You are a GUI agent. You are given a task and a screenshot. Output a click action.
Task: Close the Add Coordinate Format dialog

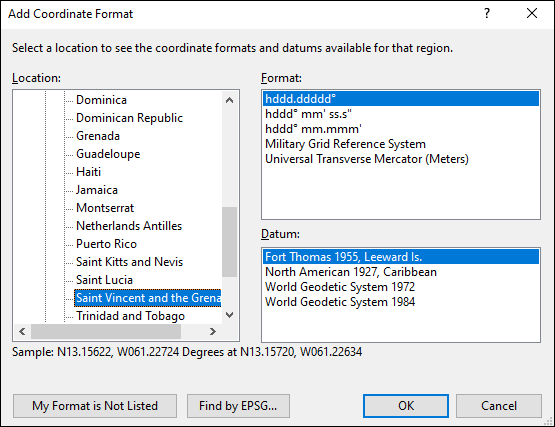(x=532, y=13)
